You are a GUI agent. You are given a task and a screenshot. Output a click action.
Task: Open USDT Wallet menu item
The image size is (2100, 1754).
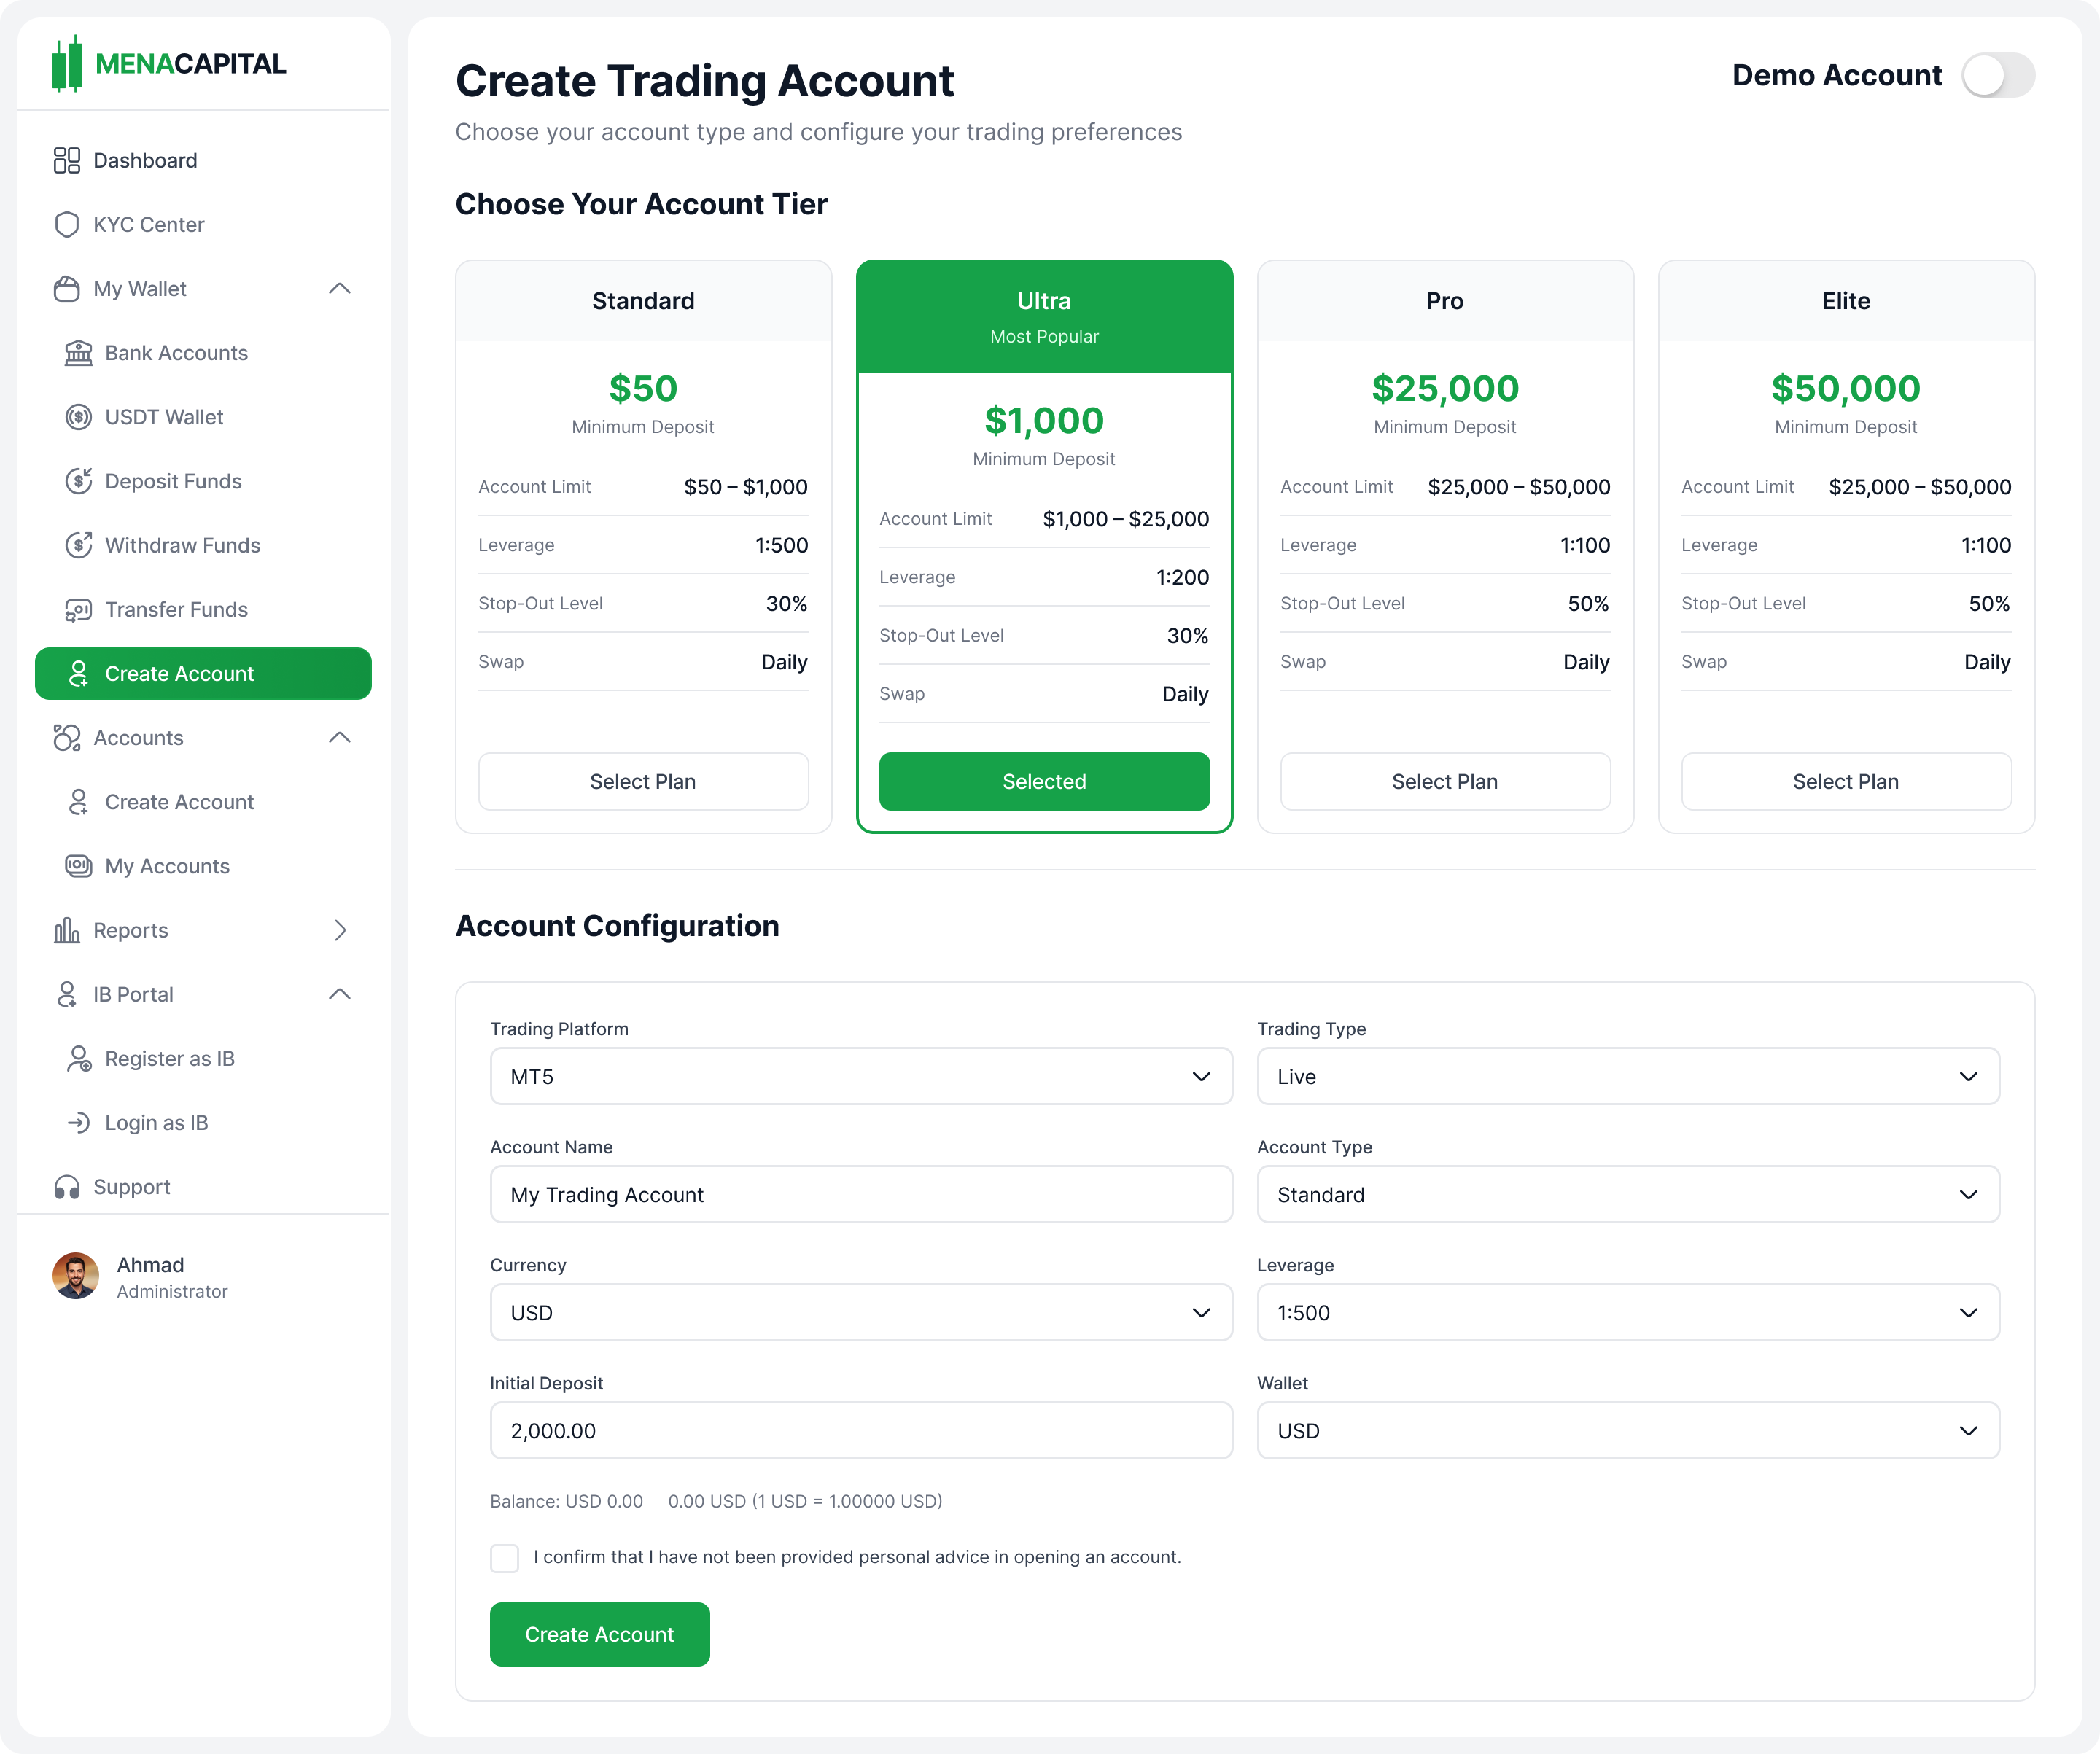tap(203, 417)
